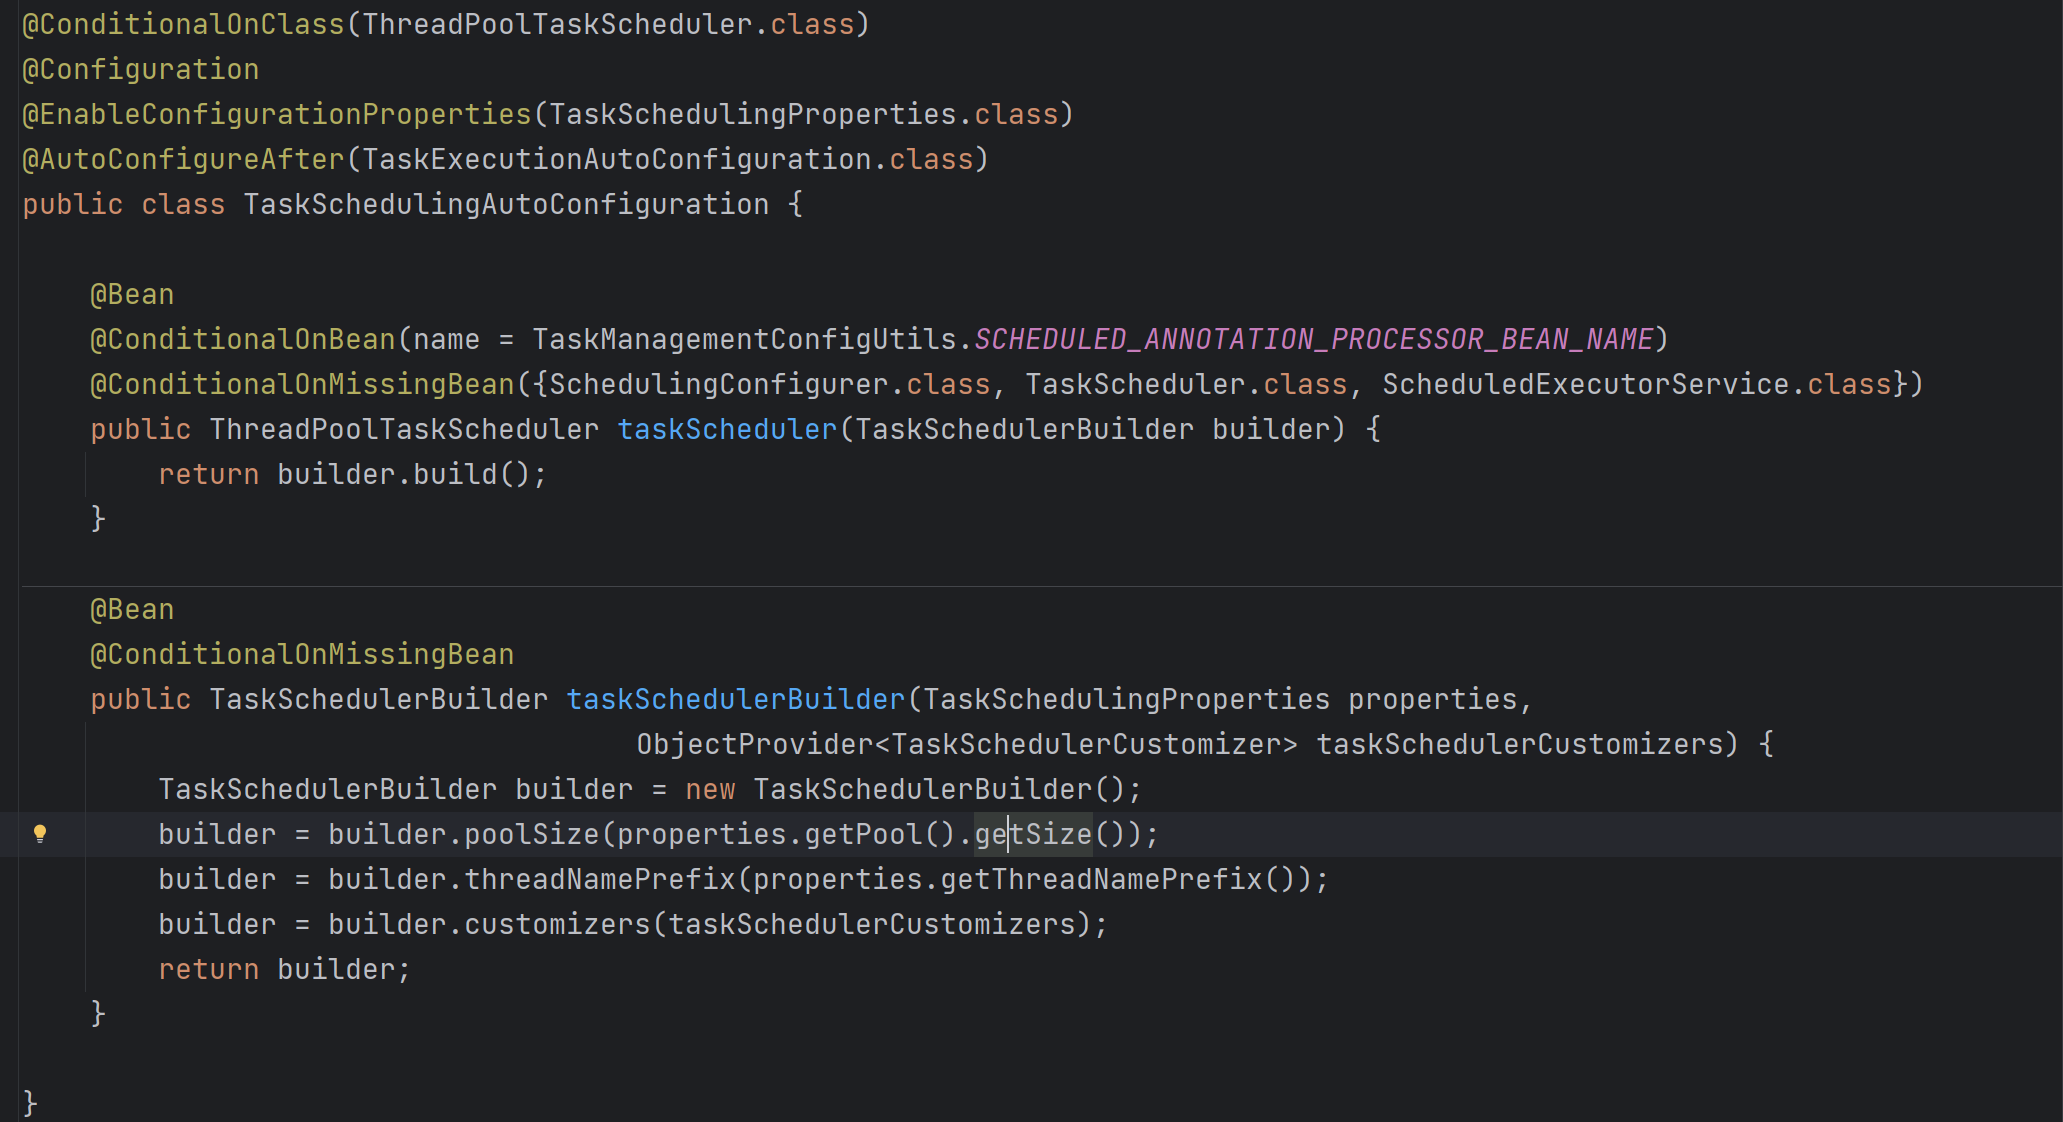Click the taskScheduler method name
Image resolution: width=2063 pixels, height=1122 pixels.
[727, 429]
